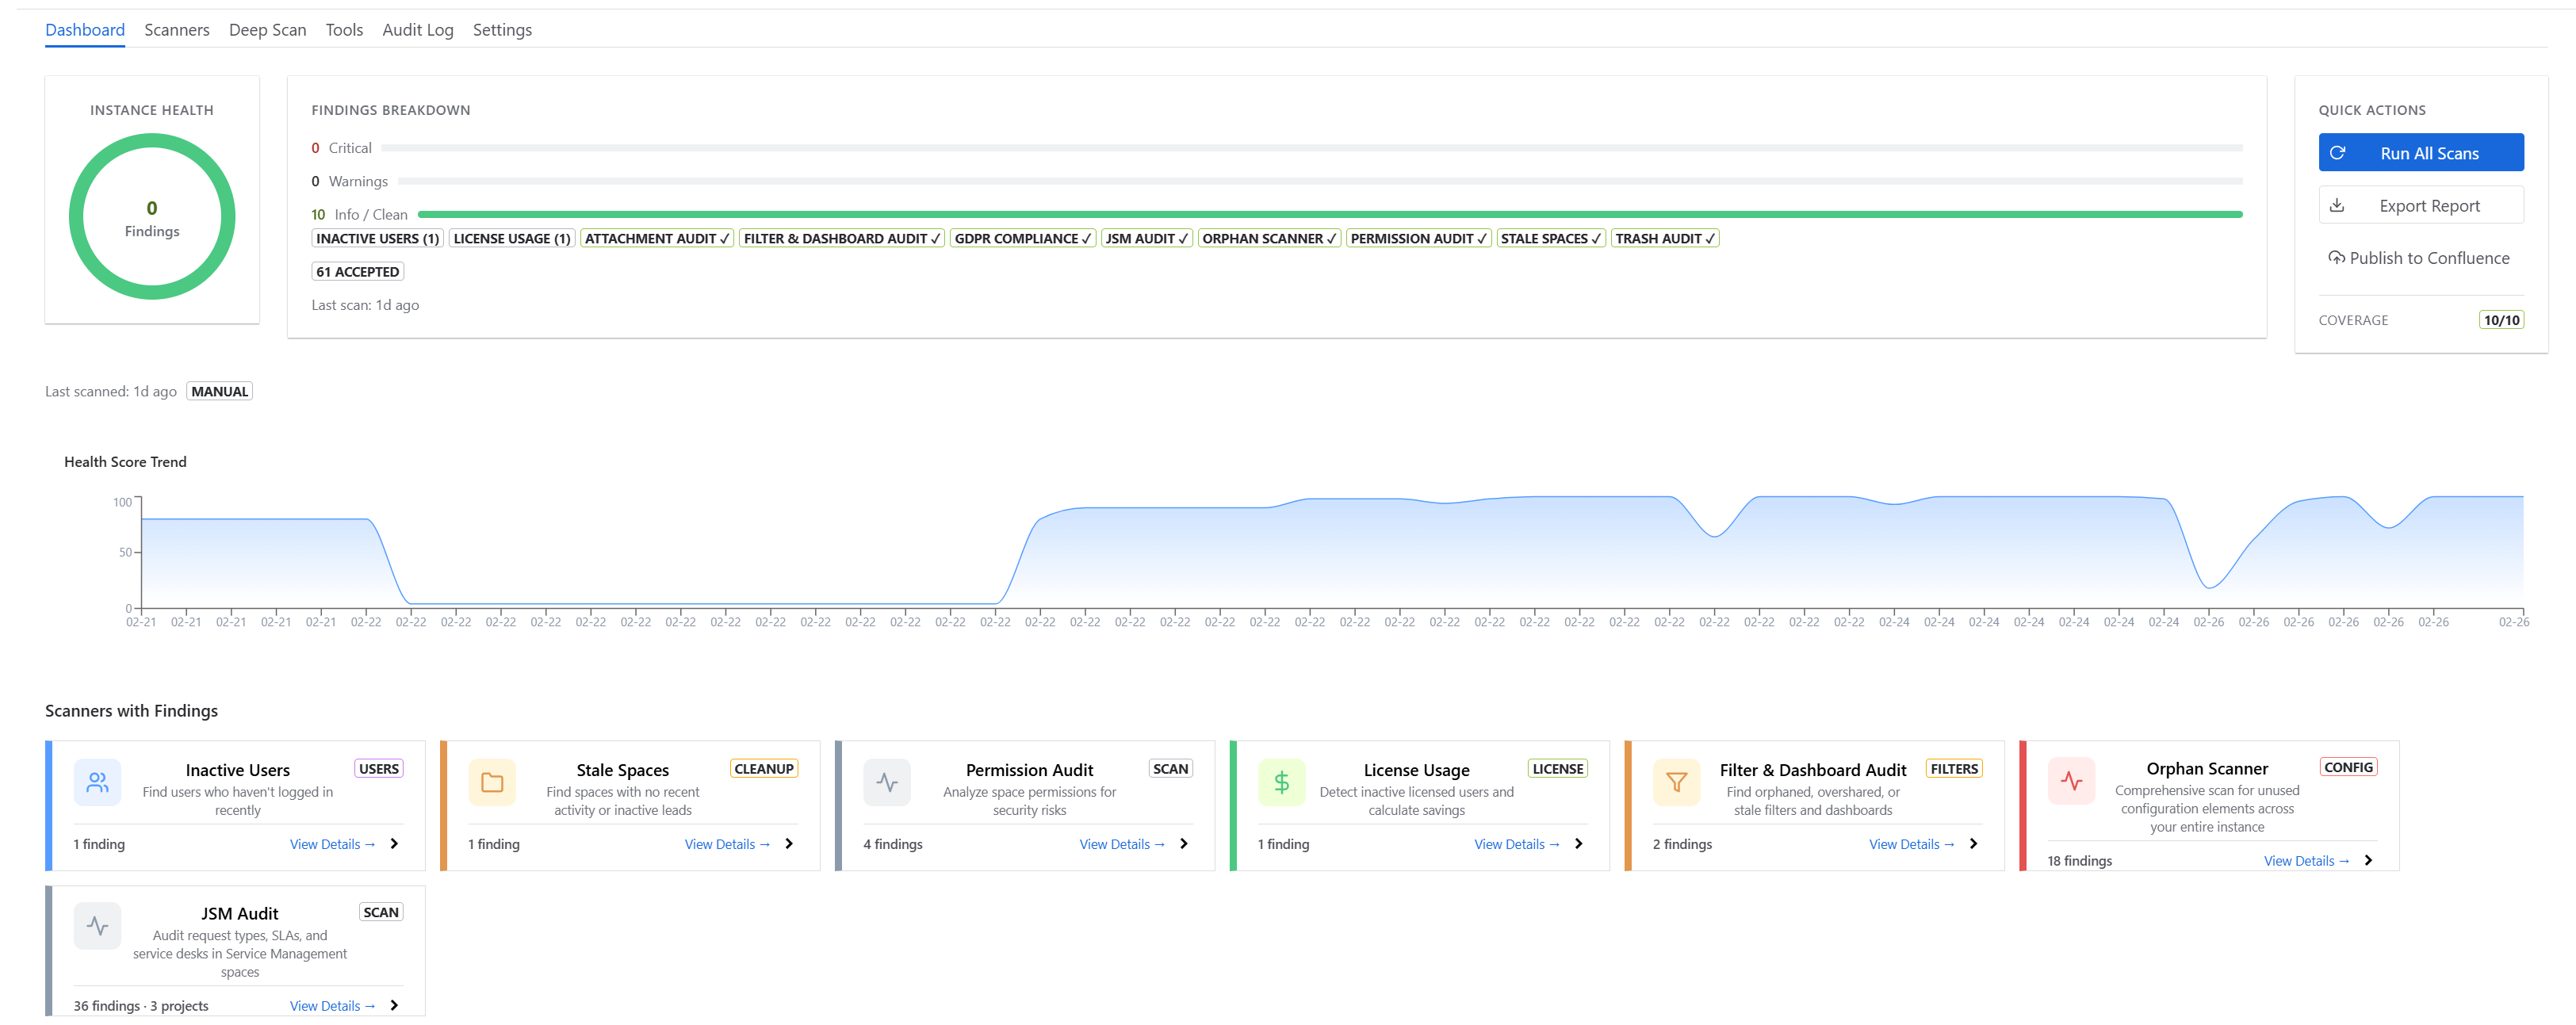Select the Dashboard tab
This screenshot has width=2576, height=1025.
point(85,30)
